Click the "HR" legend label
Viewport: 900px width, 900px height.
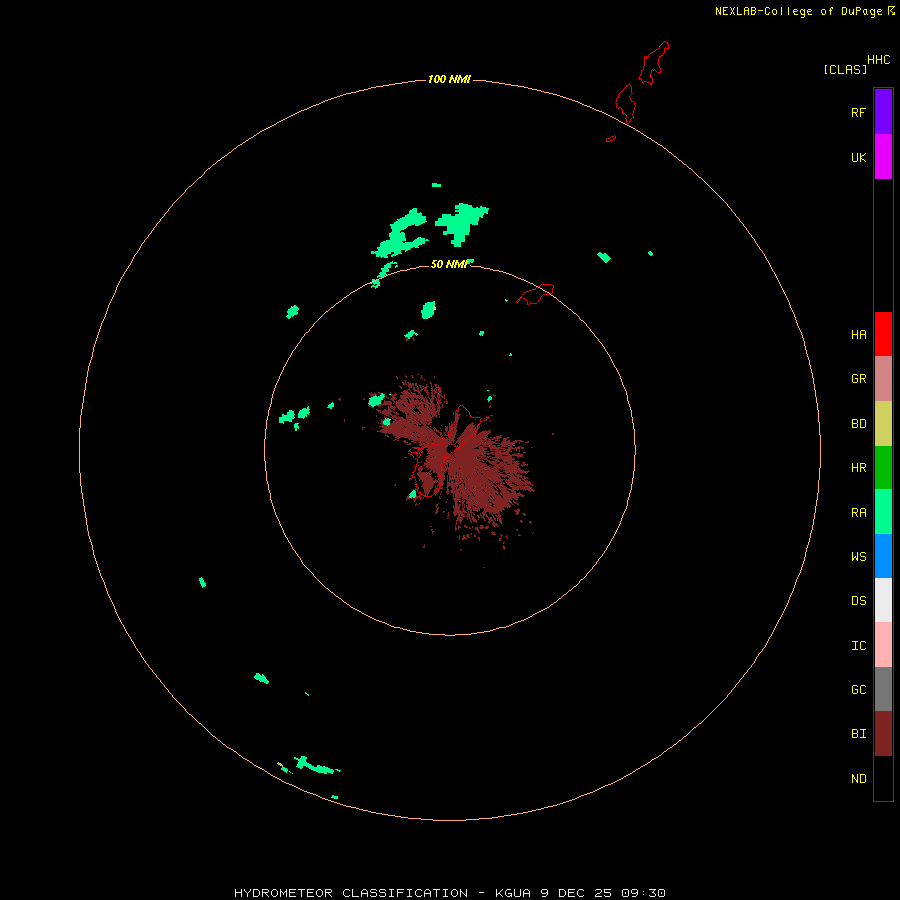point(858,468)
